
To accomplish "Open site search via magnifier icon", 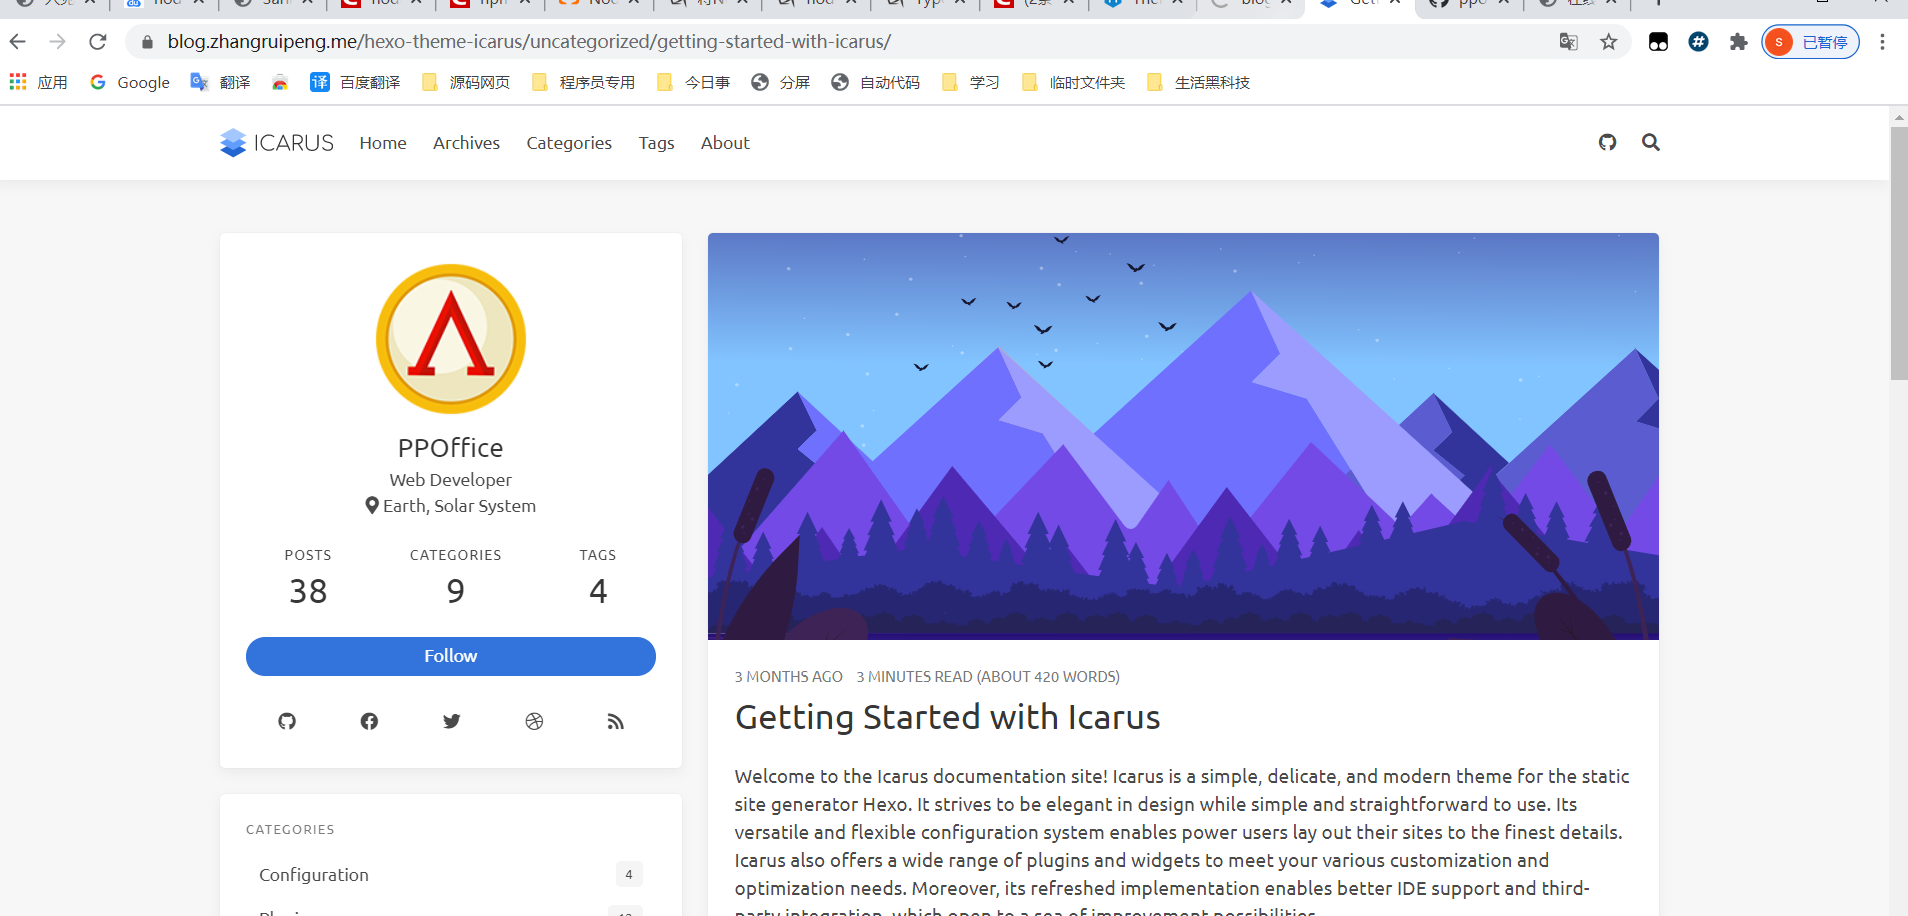I will coord(1651,143).
